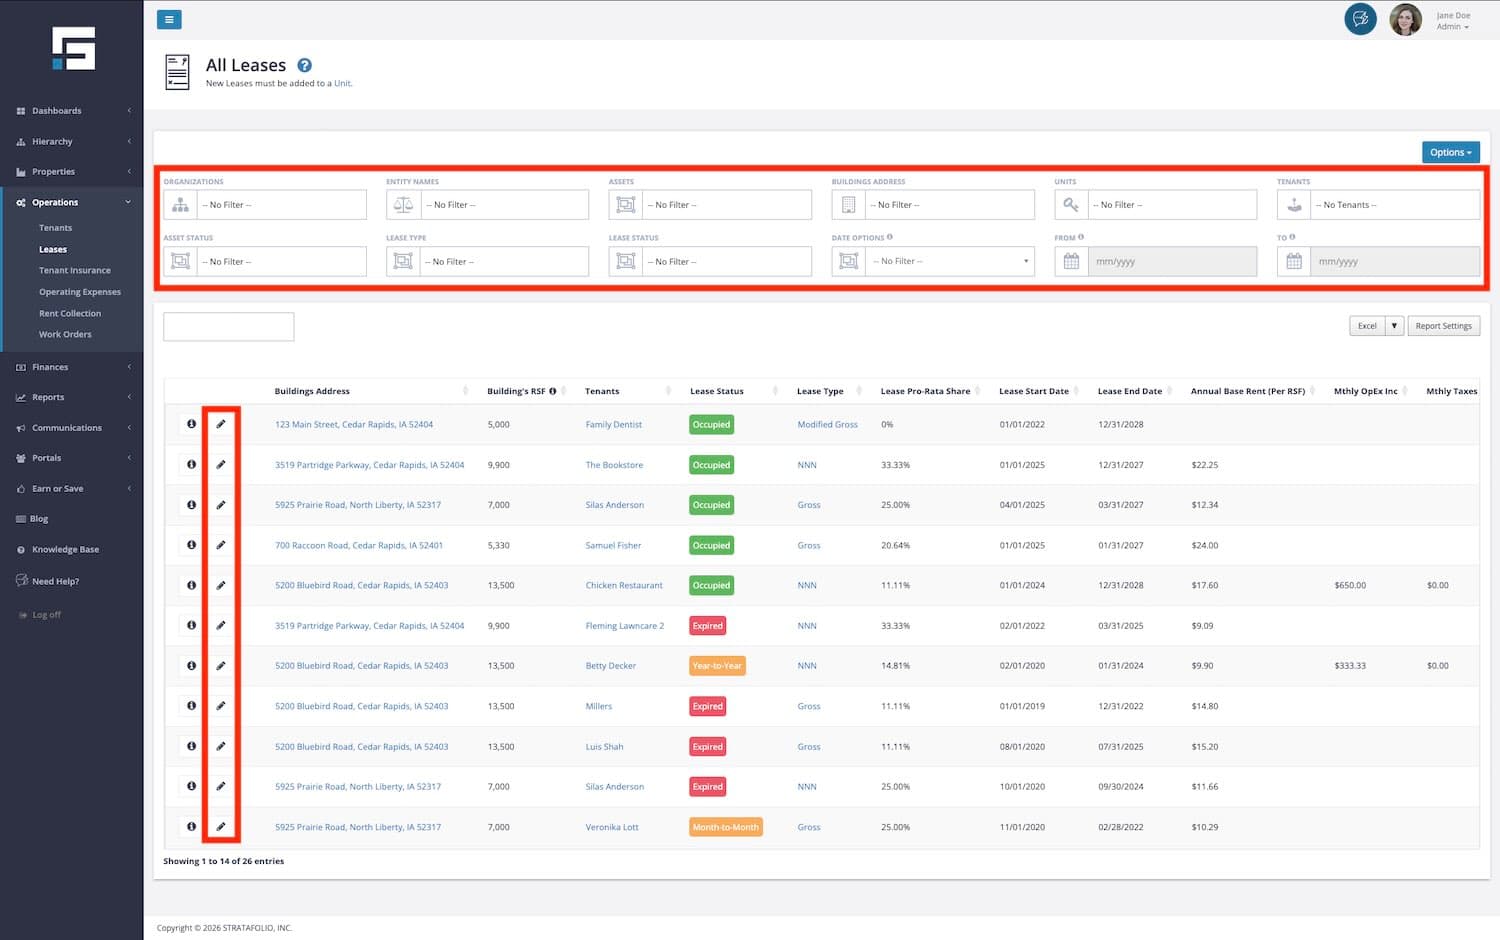Click the hamburger menu toggle button
This screenshot has height=940, width=1500.
[x=169, y=19]
